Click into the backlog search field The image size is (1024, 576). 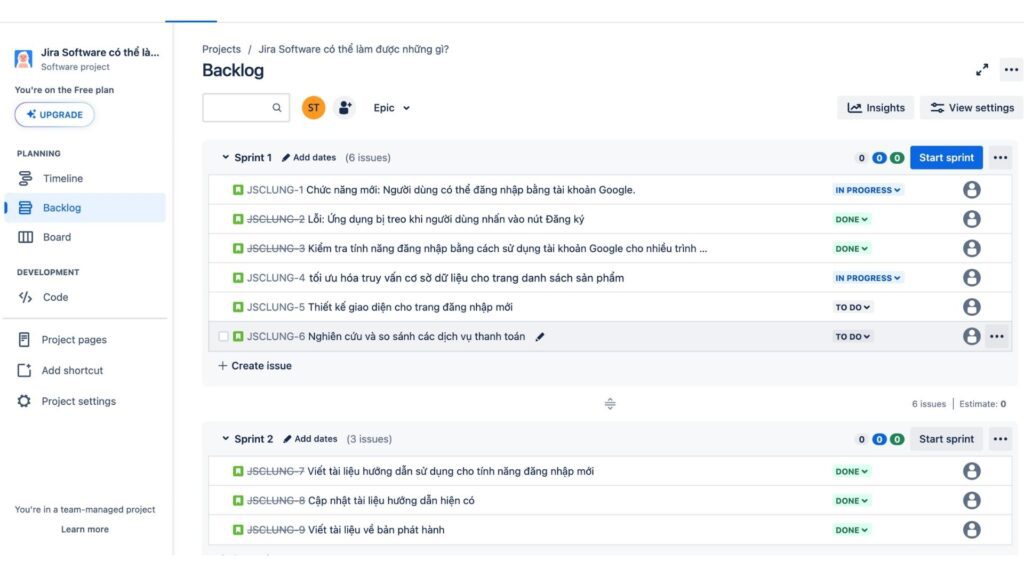click(246, 108)
